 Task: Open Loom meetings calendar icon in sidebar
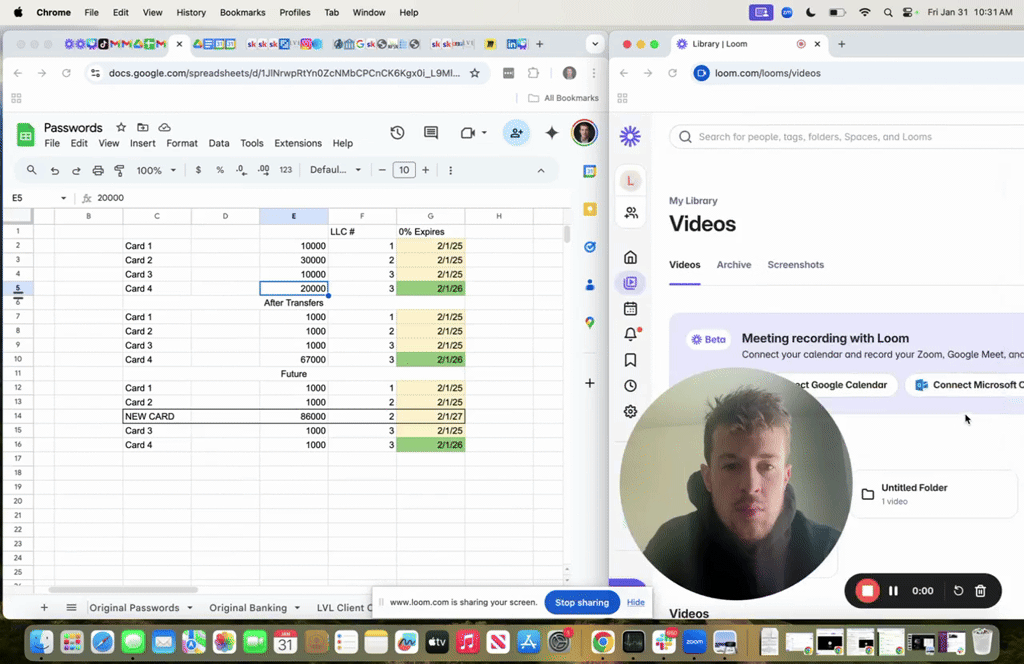click(630, 309)
